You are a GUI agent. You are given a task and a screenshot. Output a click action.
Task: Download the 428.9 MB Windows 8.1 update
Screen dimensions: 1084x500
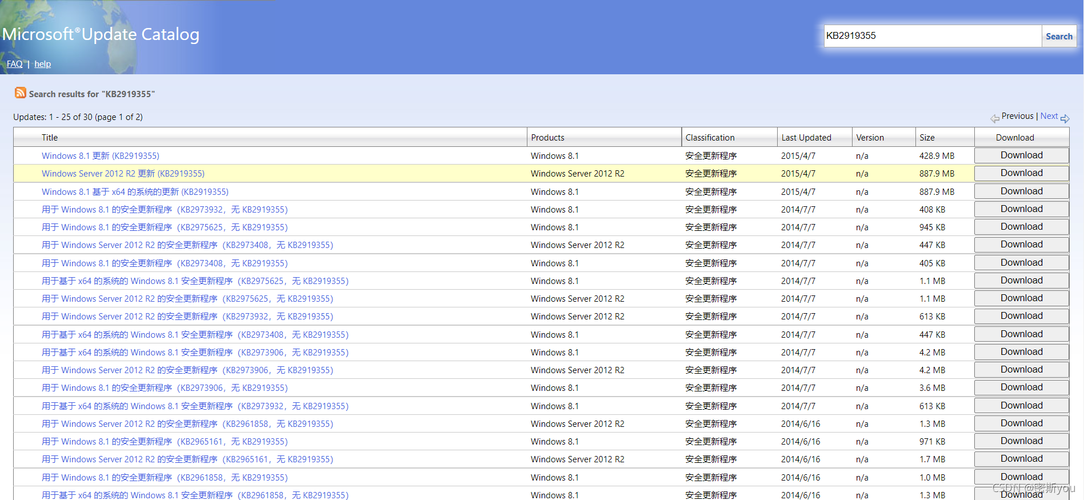(x=1021, y=156)
